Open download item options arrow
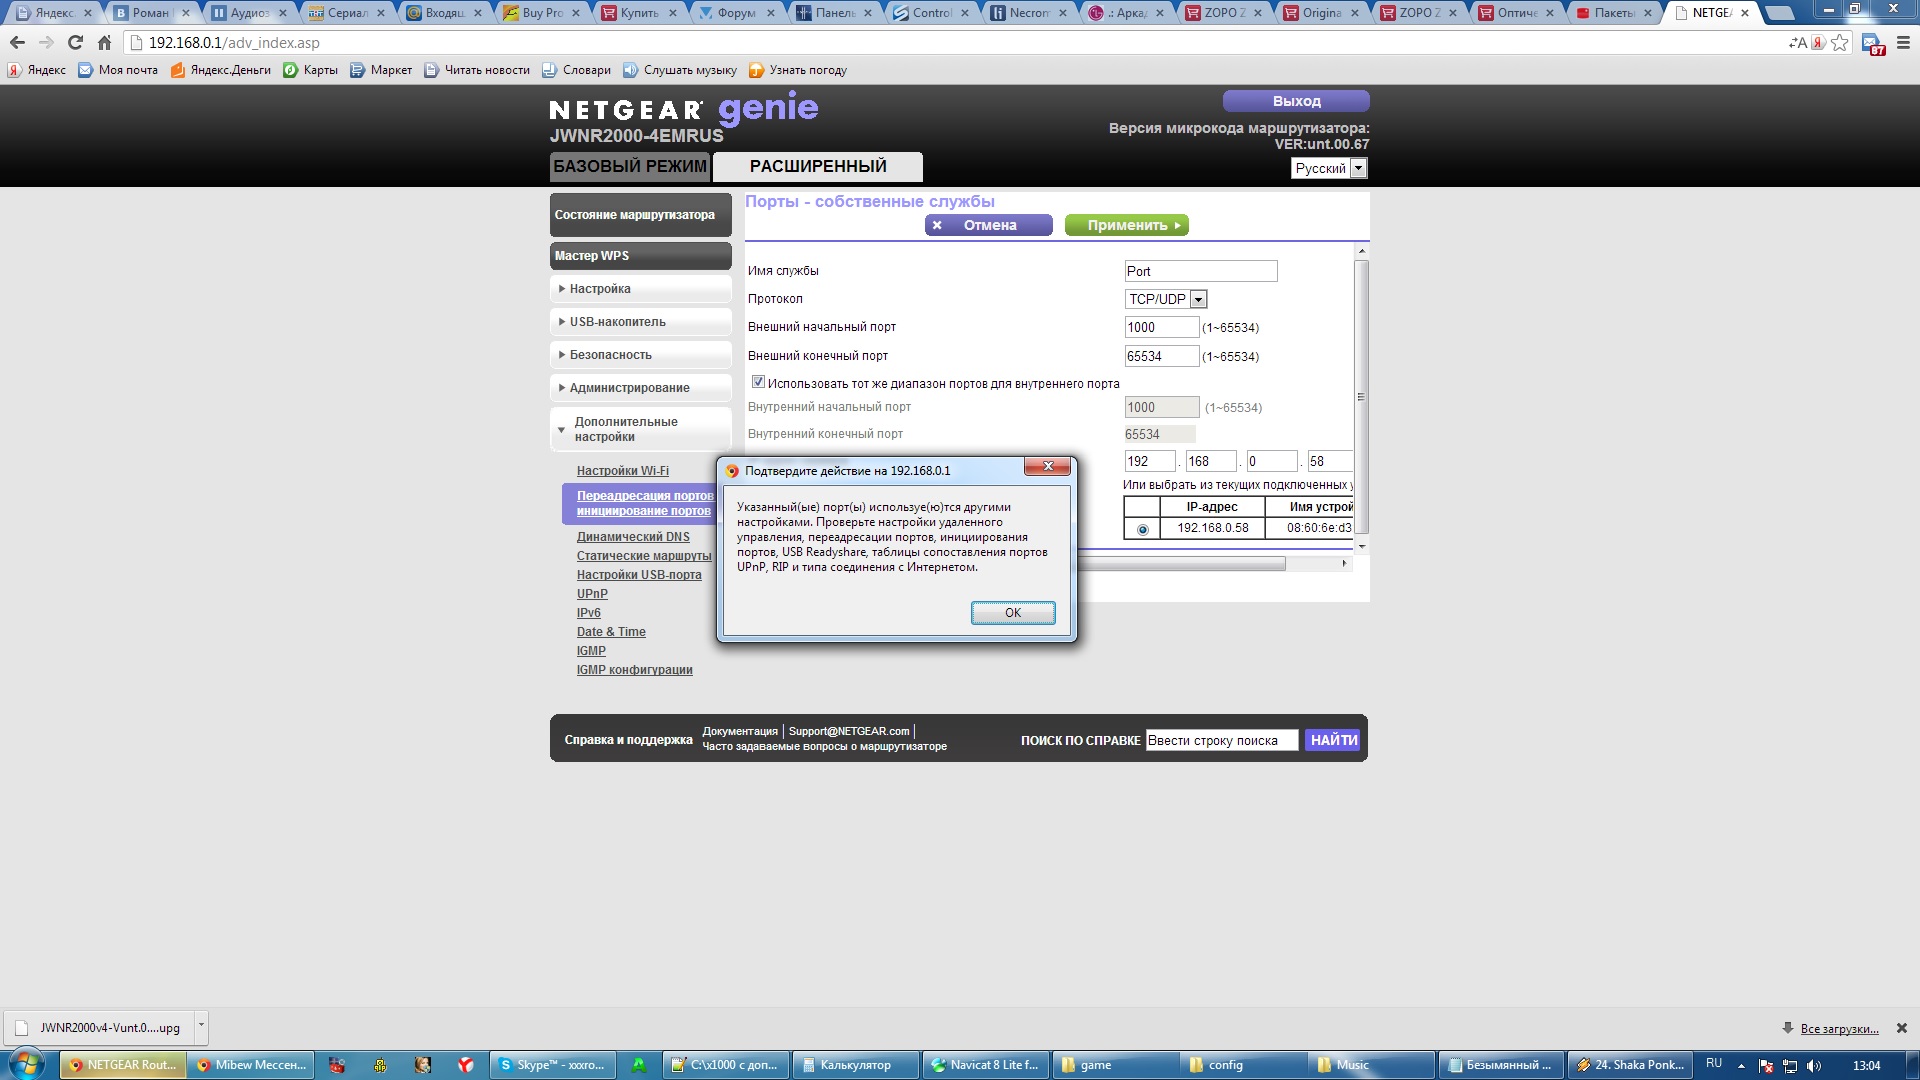 201,1027
